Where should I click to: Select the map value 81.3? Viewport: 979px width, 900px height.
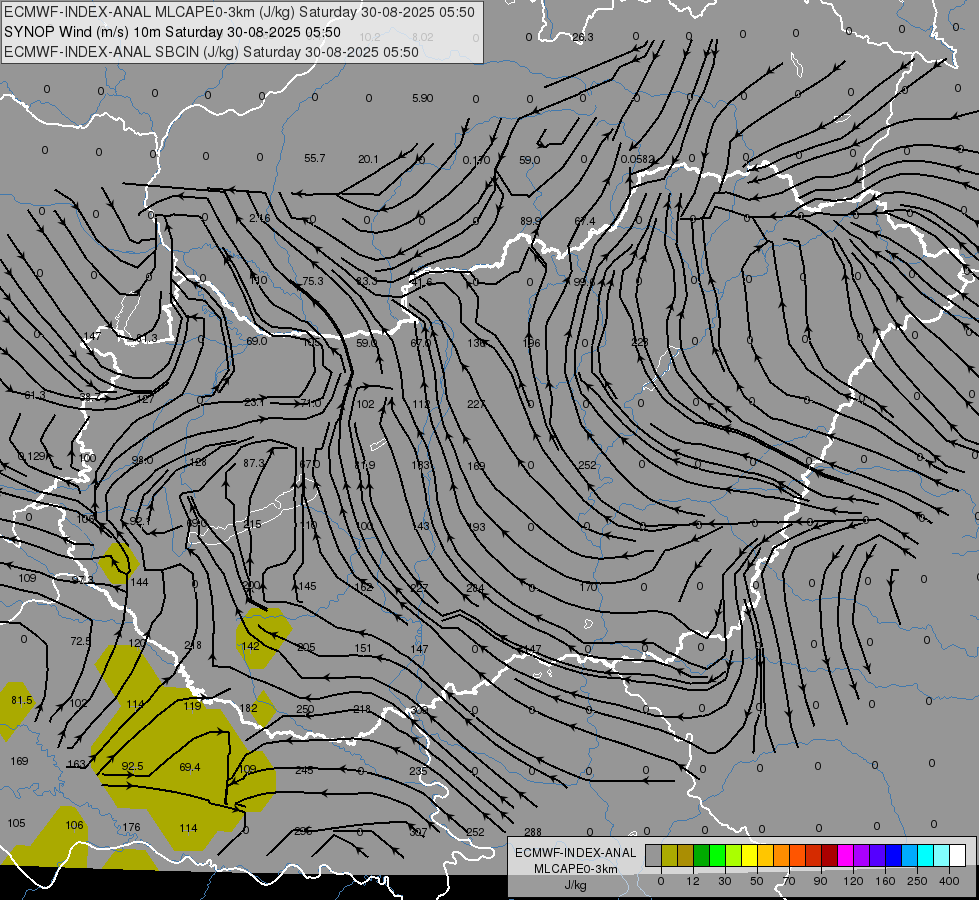[x=147, y=338]
